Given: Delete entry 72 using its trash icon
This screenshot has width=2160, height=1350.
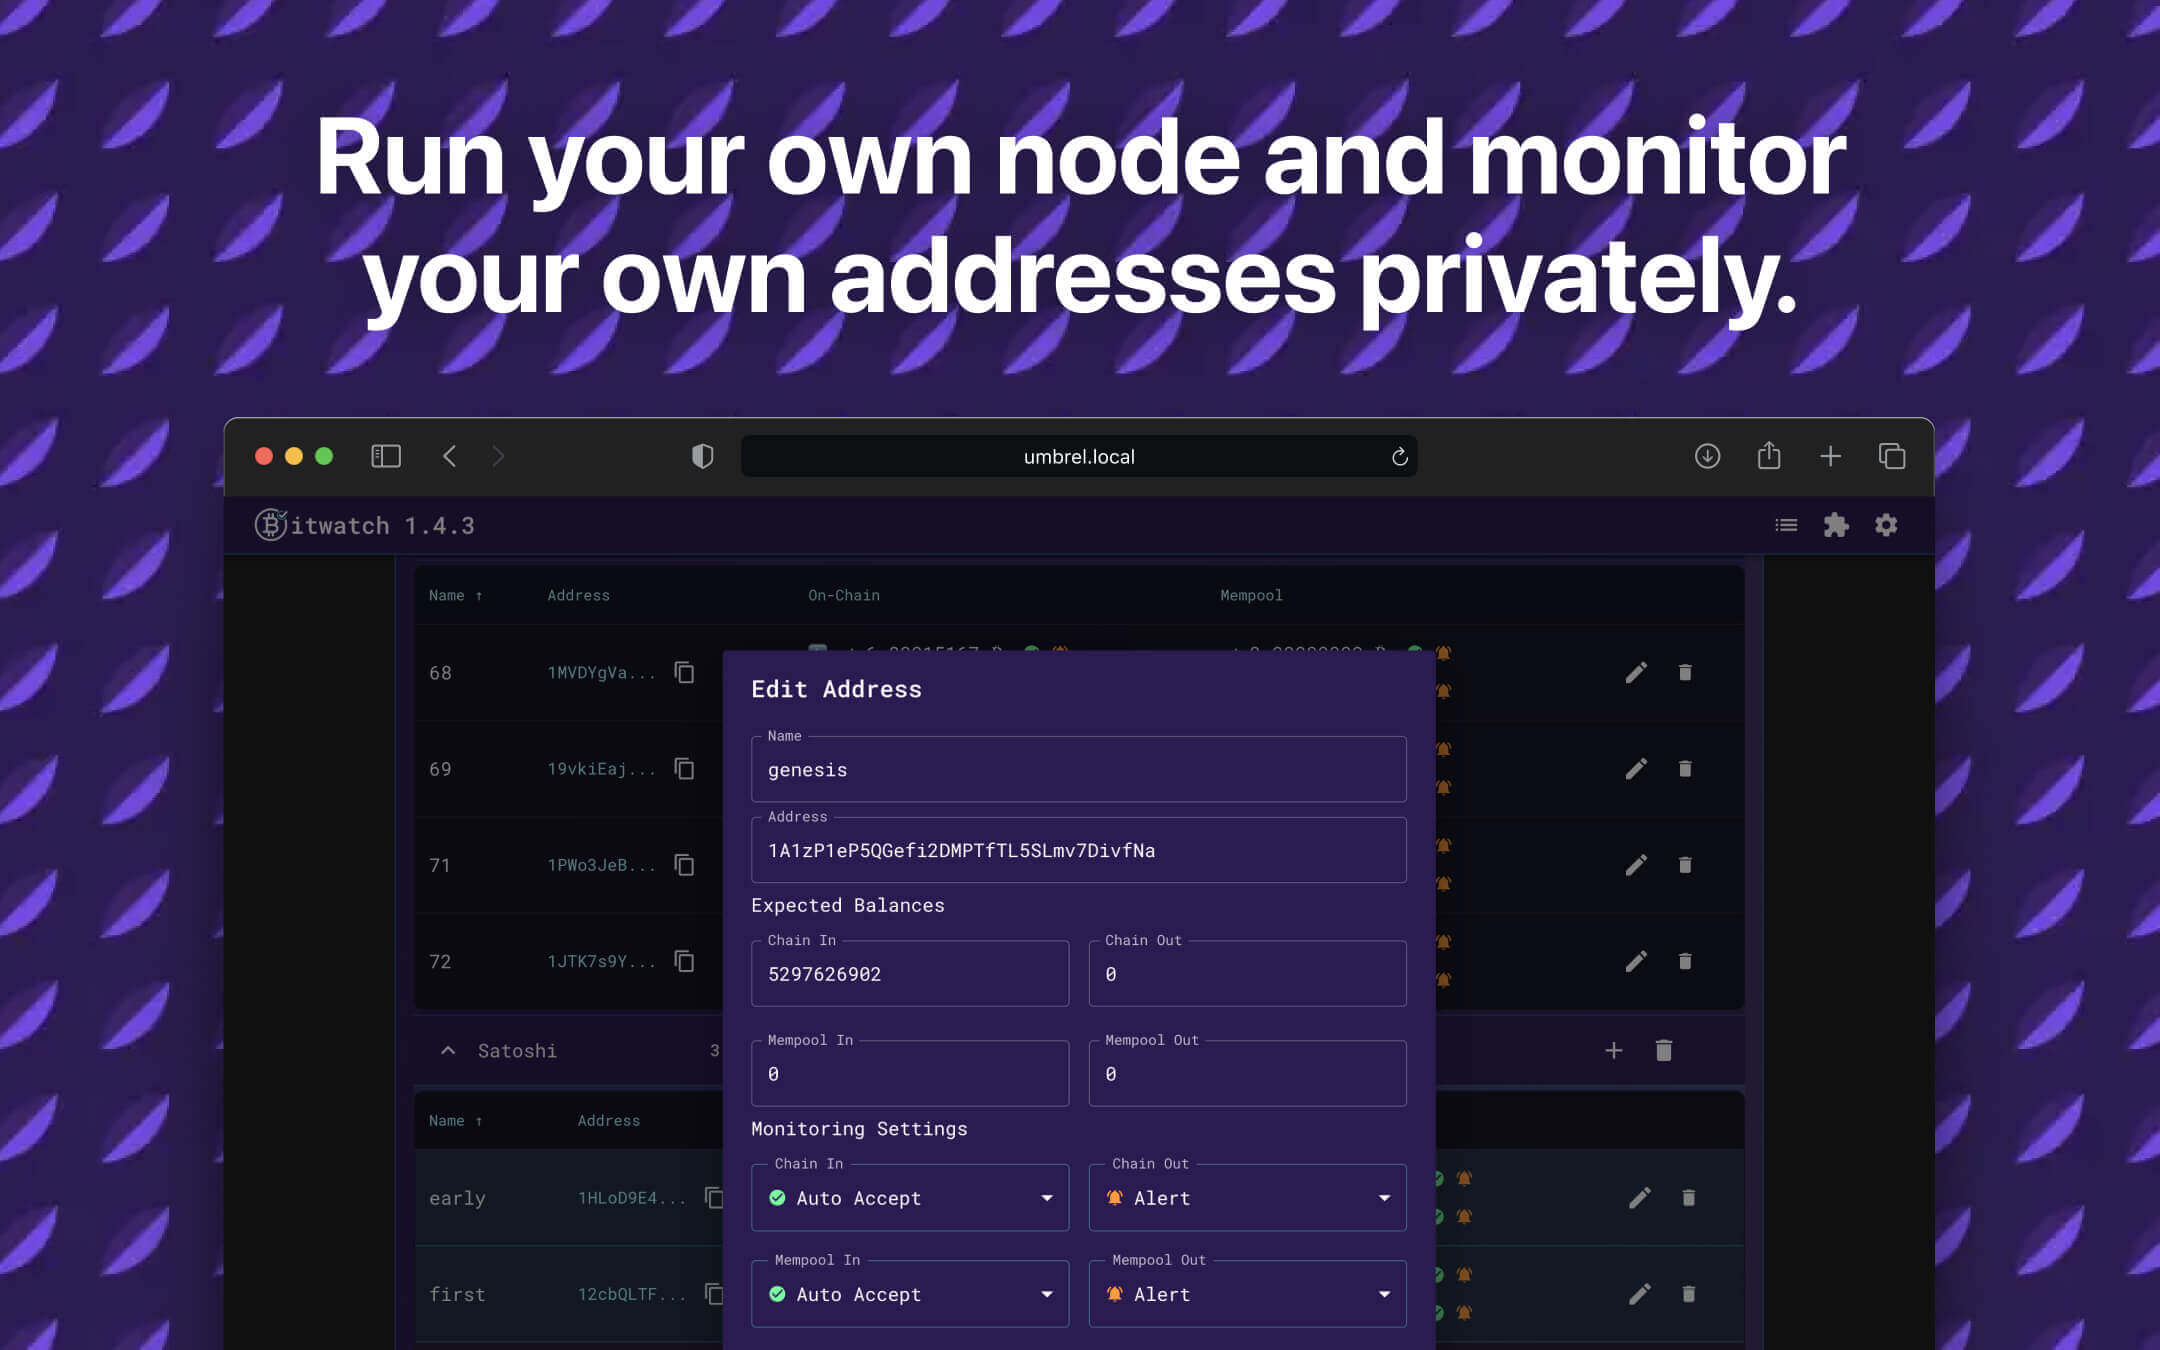Looking at the screenshot, I should click(1685, 961).
